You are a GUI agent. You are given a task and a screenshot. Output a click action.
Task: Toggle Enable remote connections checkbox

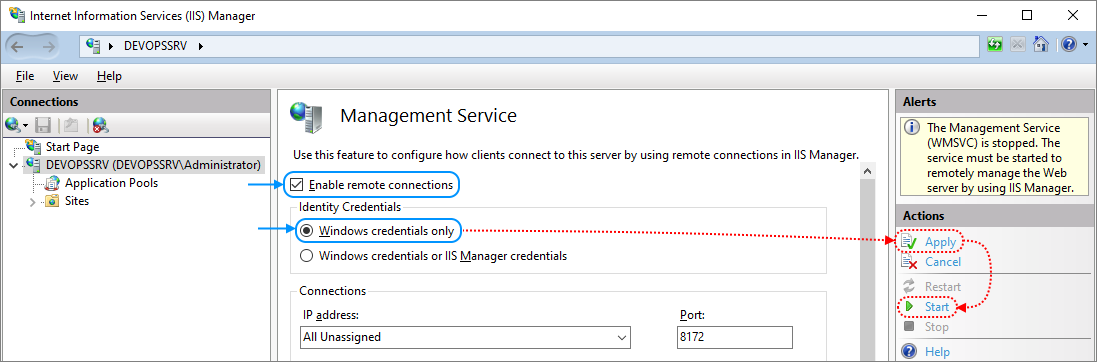tap(297, 186)
